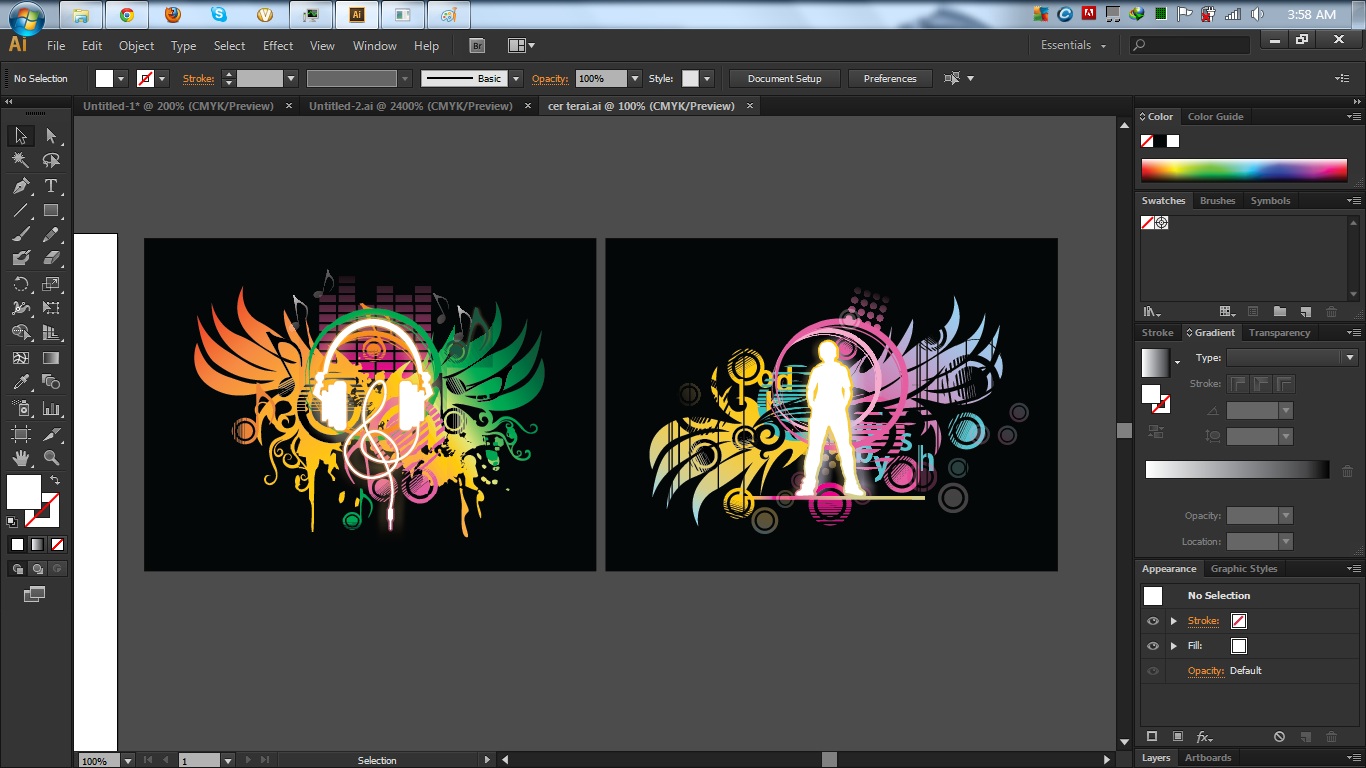Select the Line Segment tool
1366x768 pixels.
[20, 211]
